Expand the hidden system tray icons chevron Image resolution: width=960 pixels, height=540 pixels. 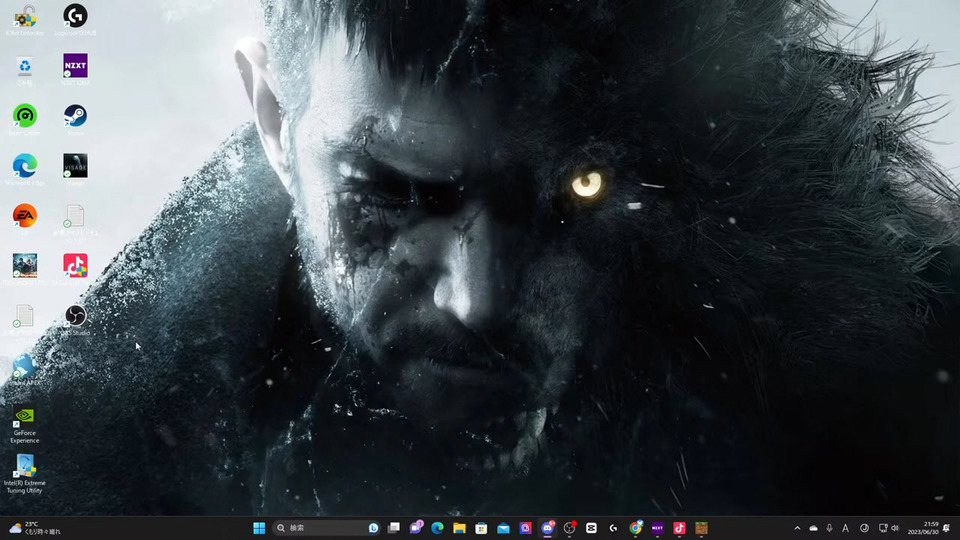coord(797,528)
